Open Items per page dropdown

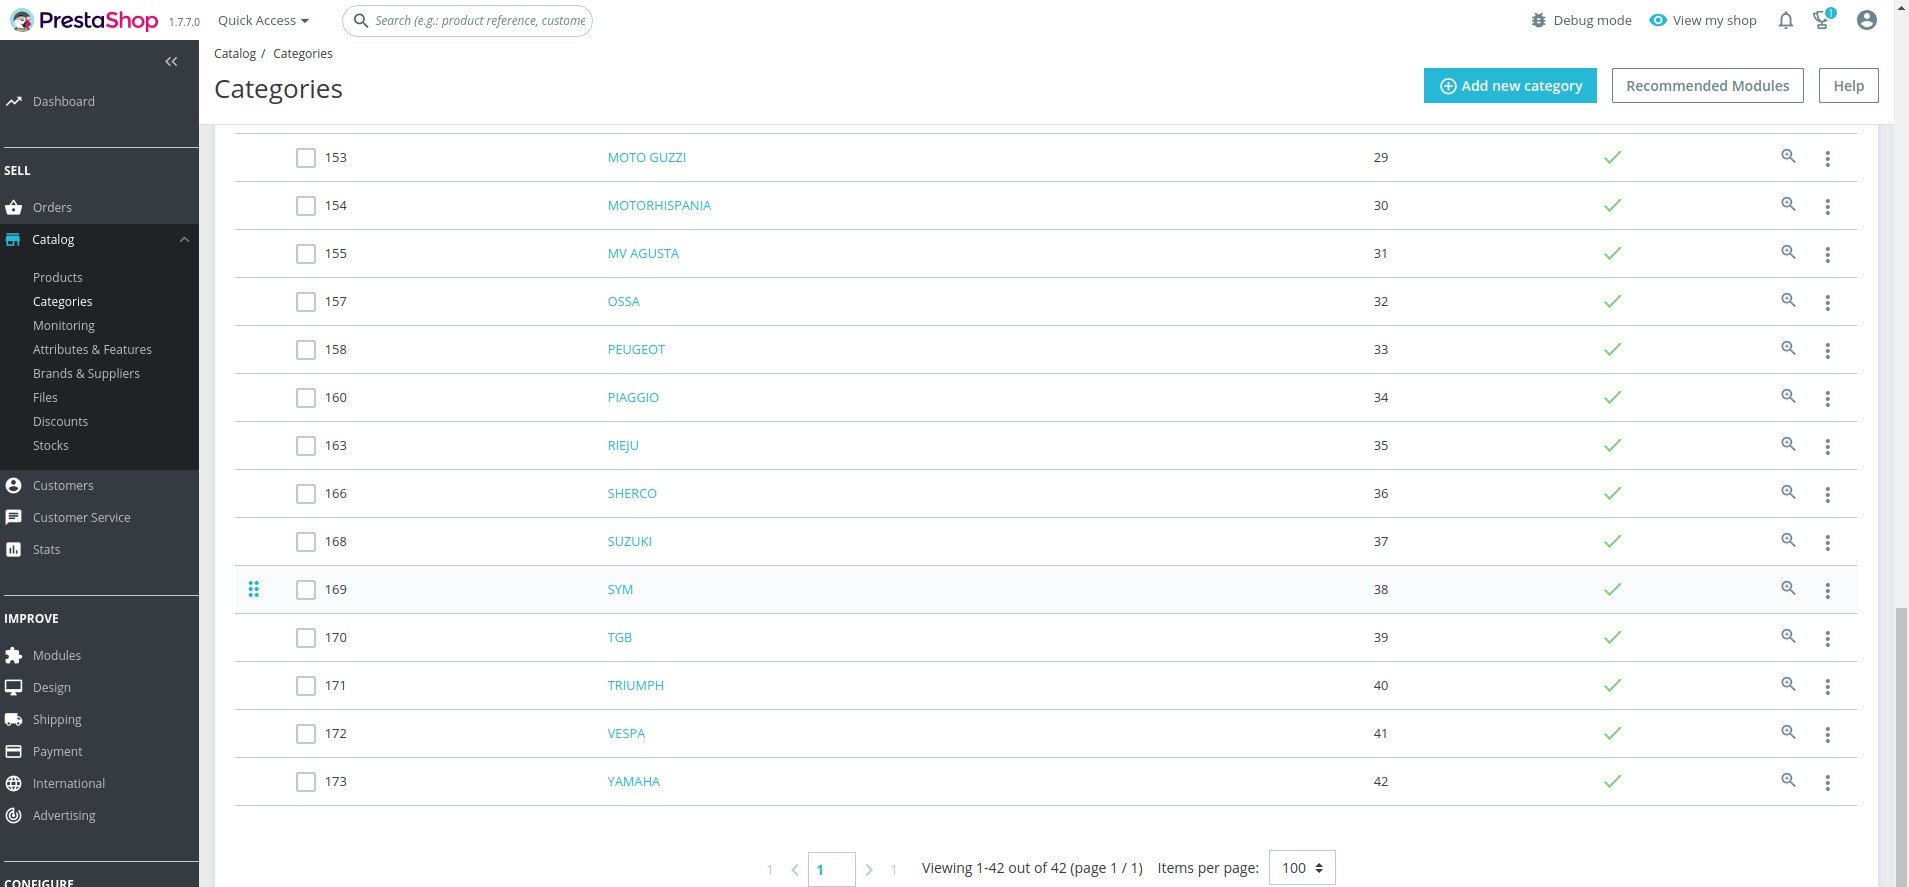point(1302,868)
